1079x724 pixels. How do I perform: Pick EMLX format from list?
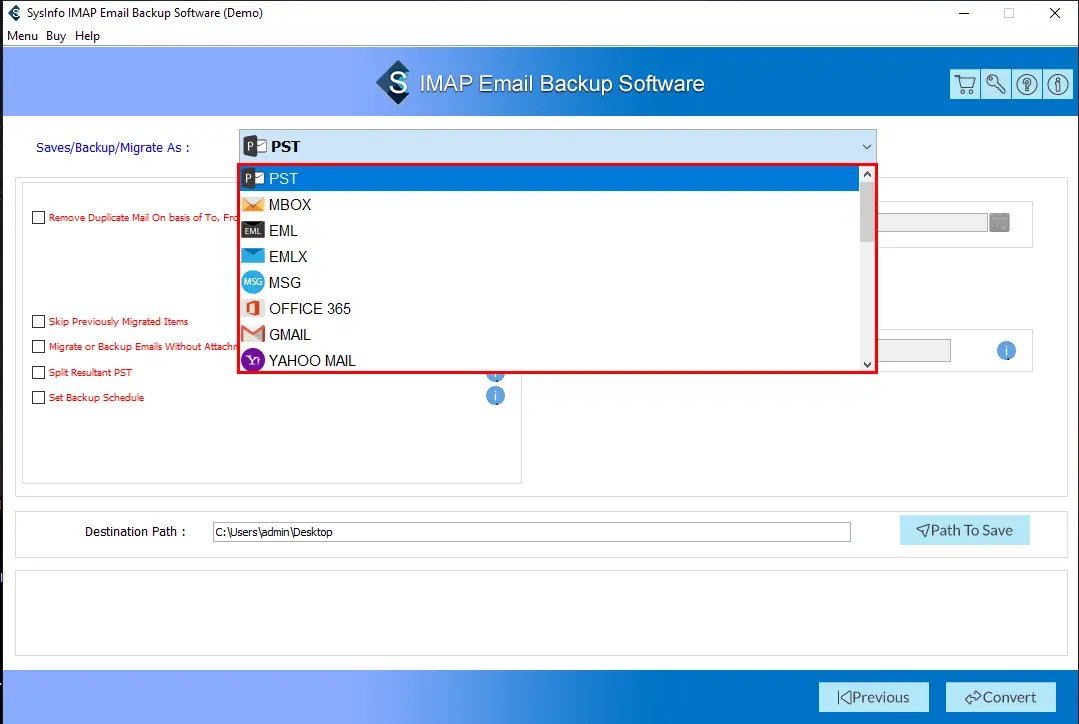pyautogui.click(x=549, y=257)
